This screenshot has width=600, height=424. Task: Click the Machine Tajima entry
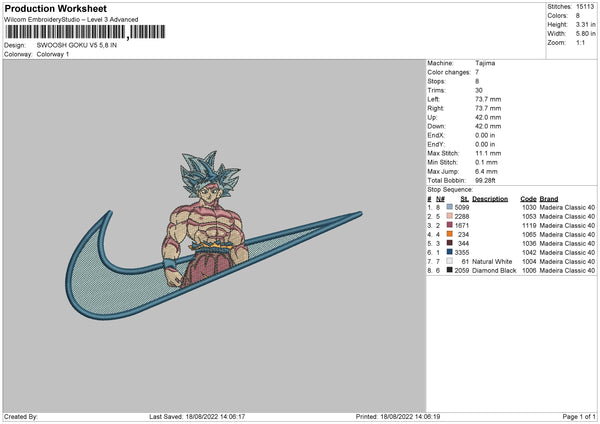click(x=485, y=63)
